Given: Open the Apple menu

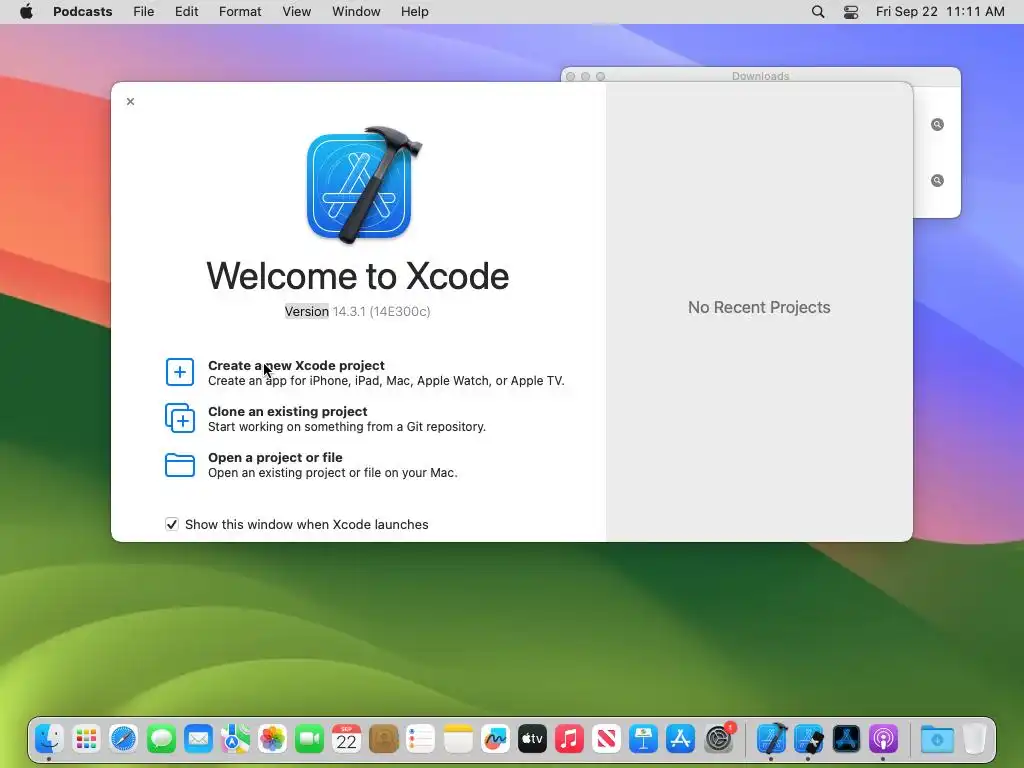Looking at the screenshot, I should pos(26,12).
